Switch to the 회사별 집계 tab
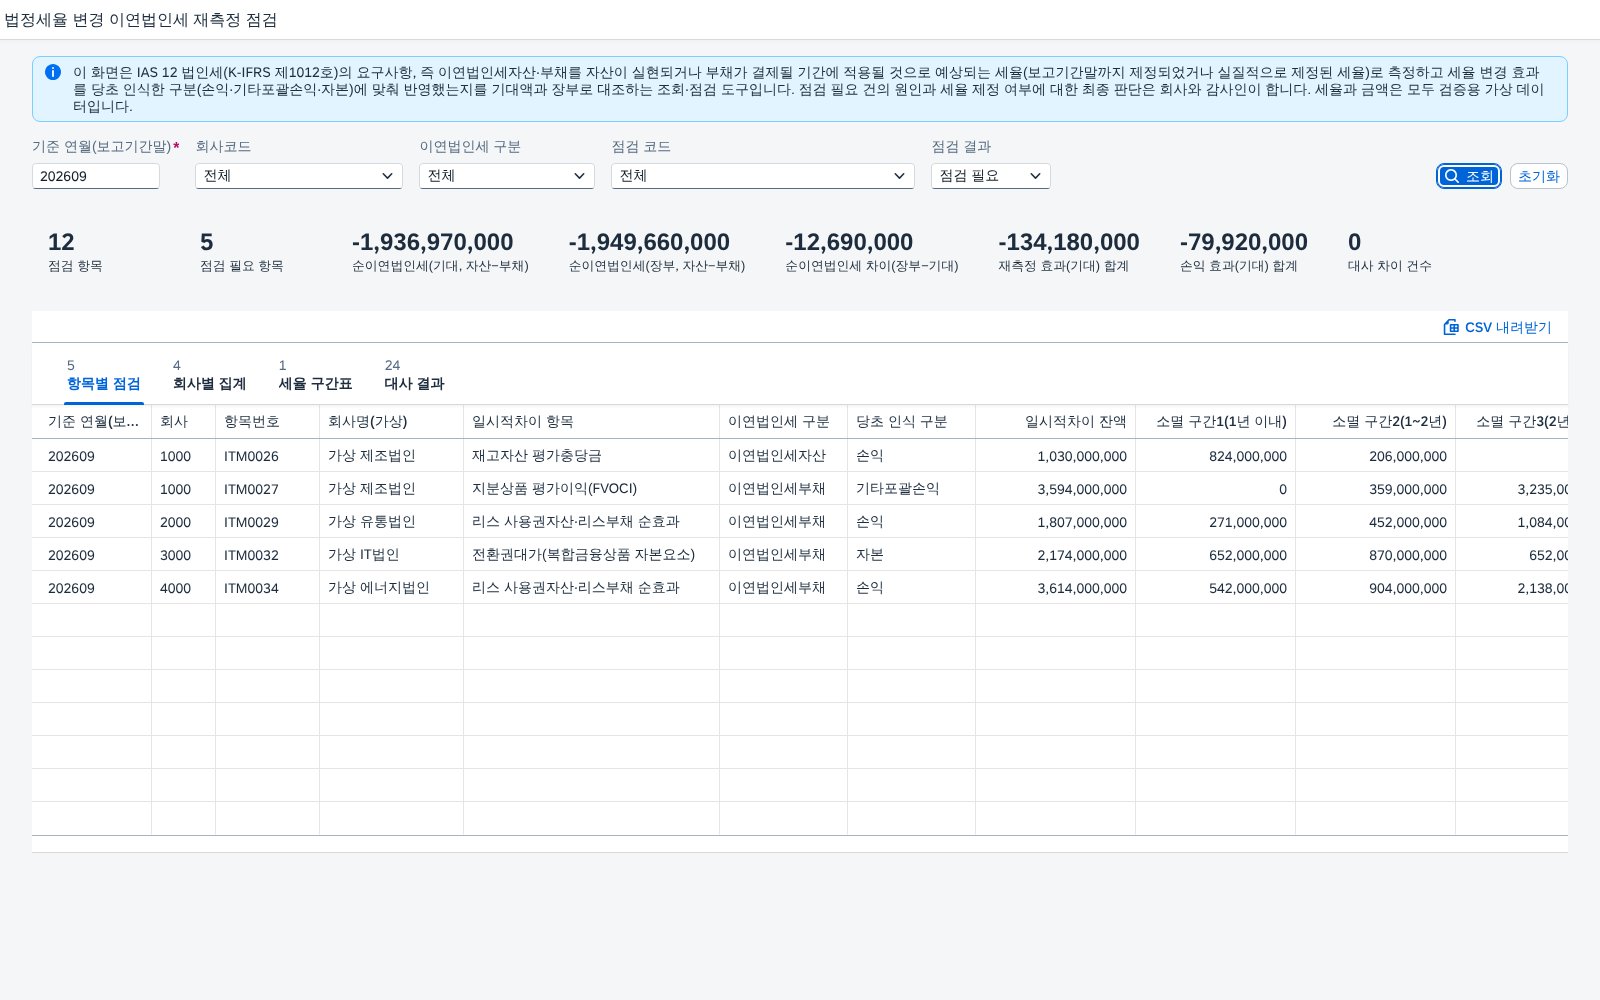The height and width of the screenshot is (1000, 1600). tap(209, 375)
